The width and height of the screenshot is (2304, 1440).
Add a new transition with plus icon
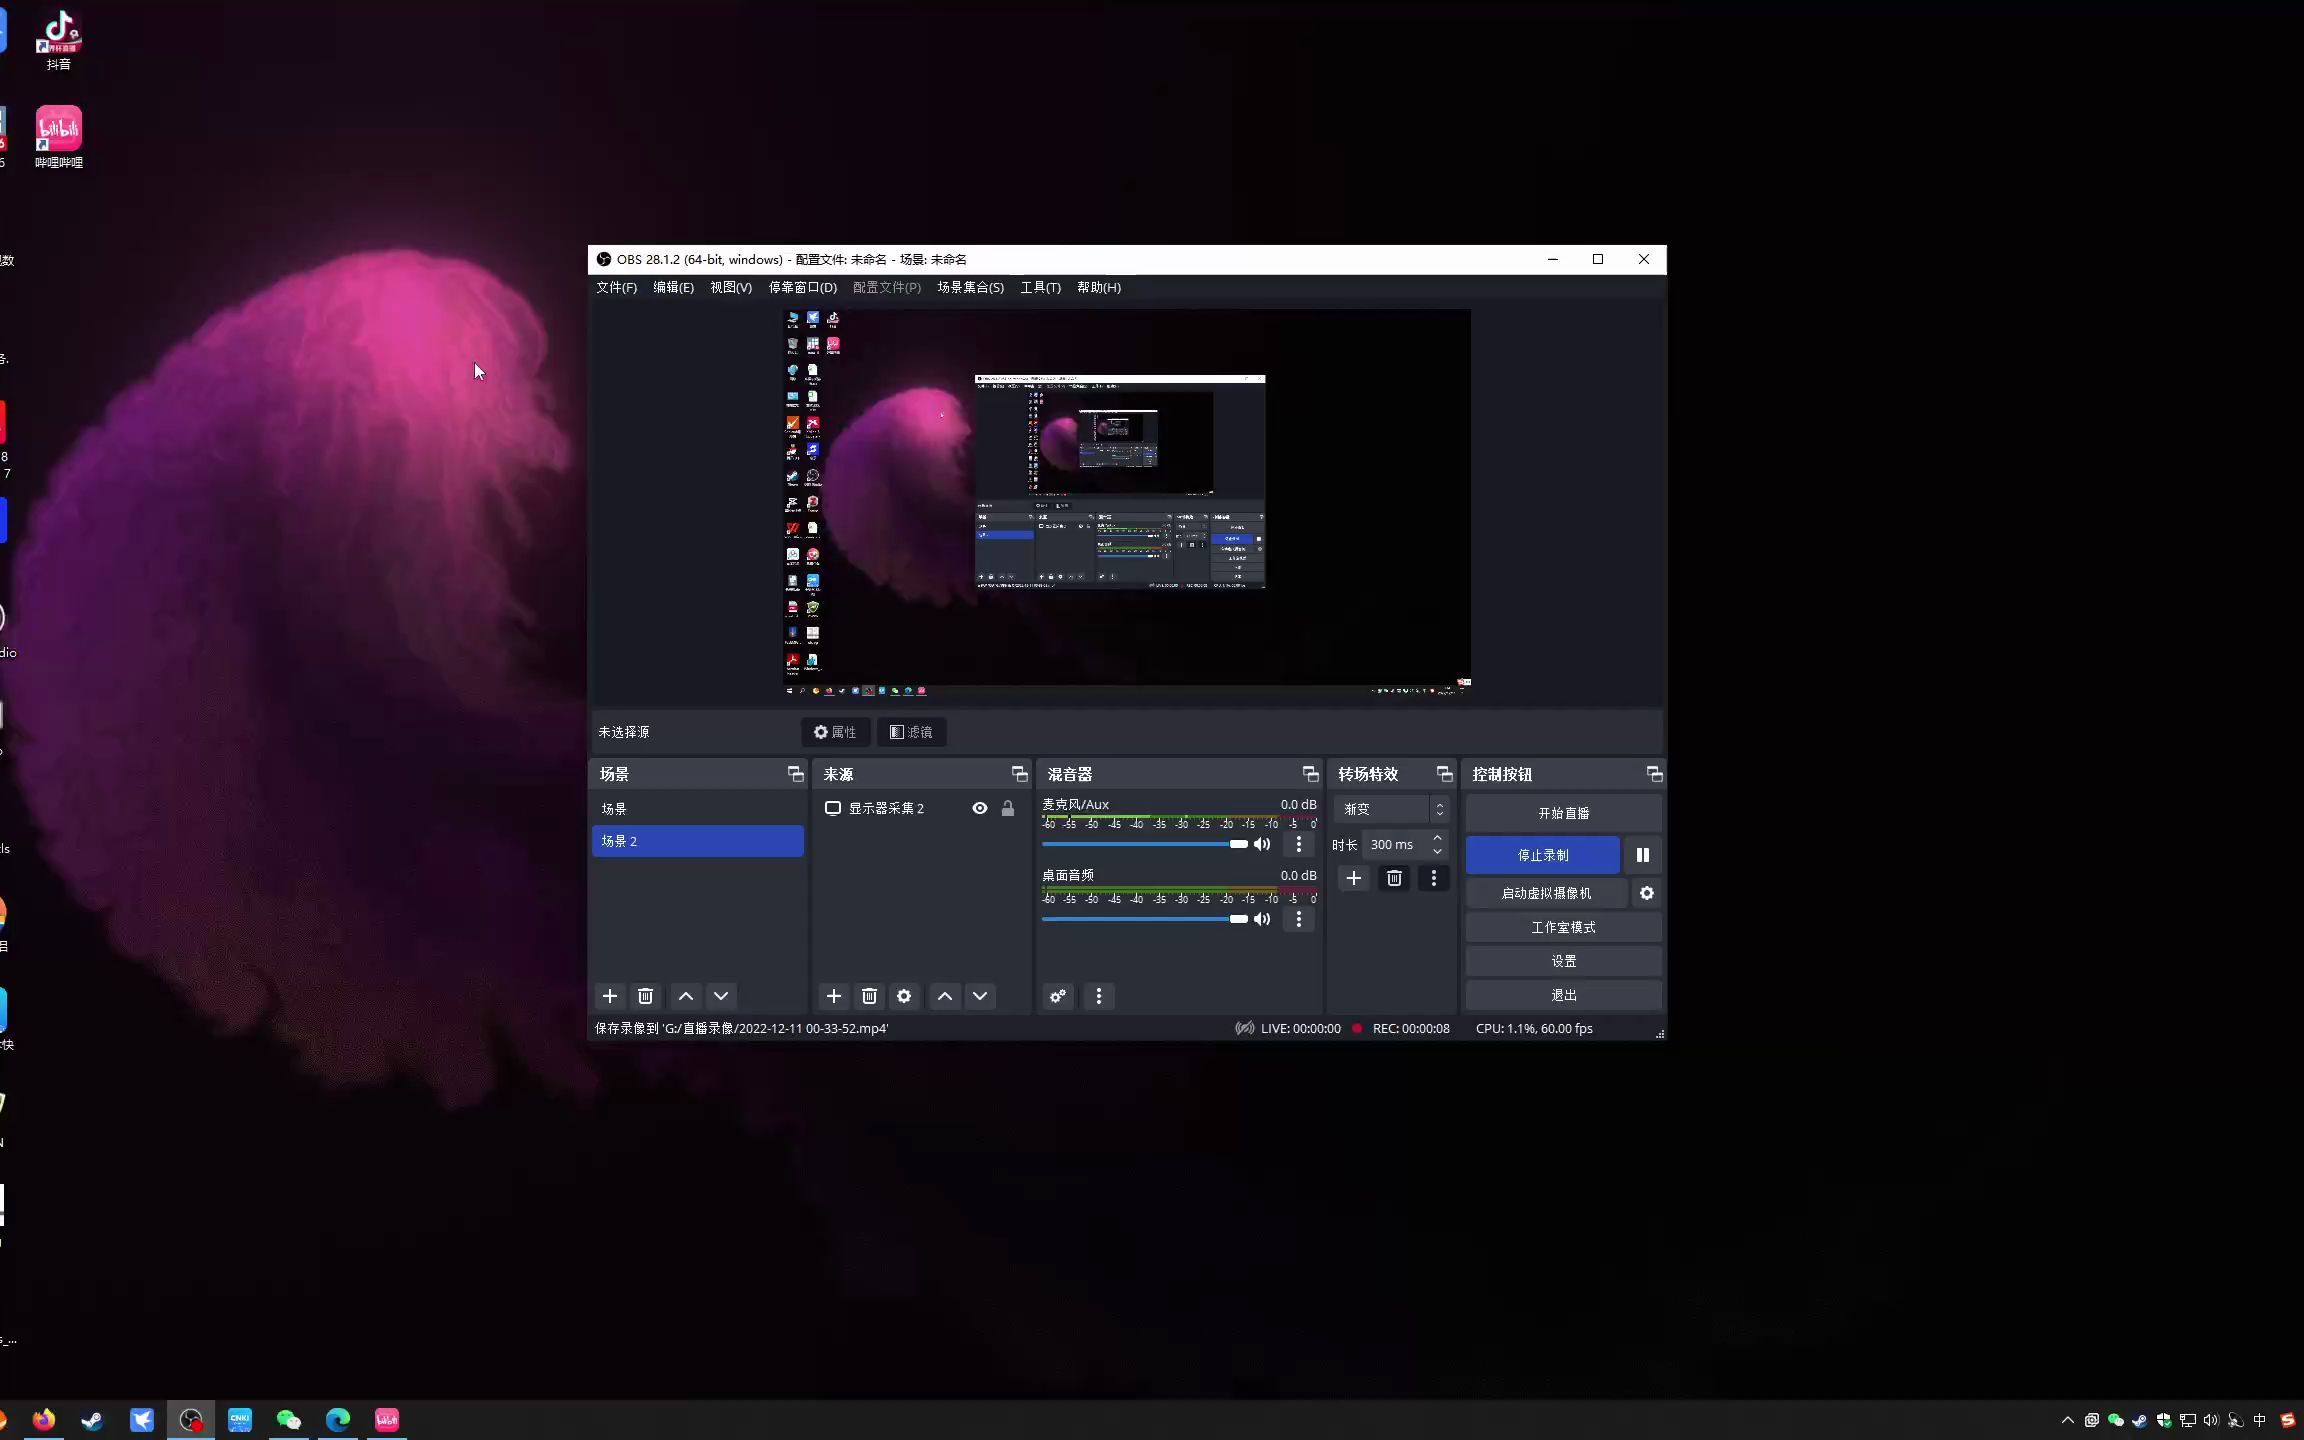pos(1354,878)
